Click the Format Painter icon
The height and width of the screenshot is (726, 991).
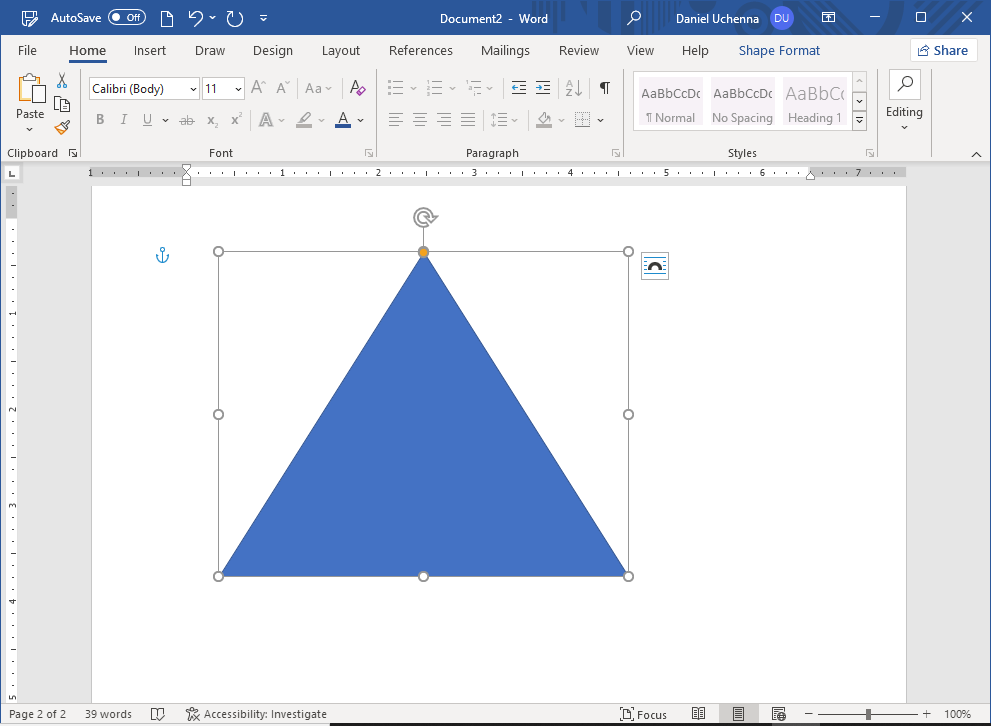click(61, 126)
